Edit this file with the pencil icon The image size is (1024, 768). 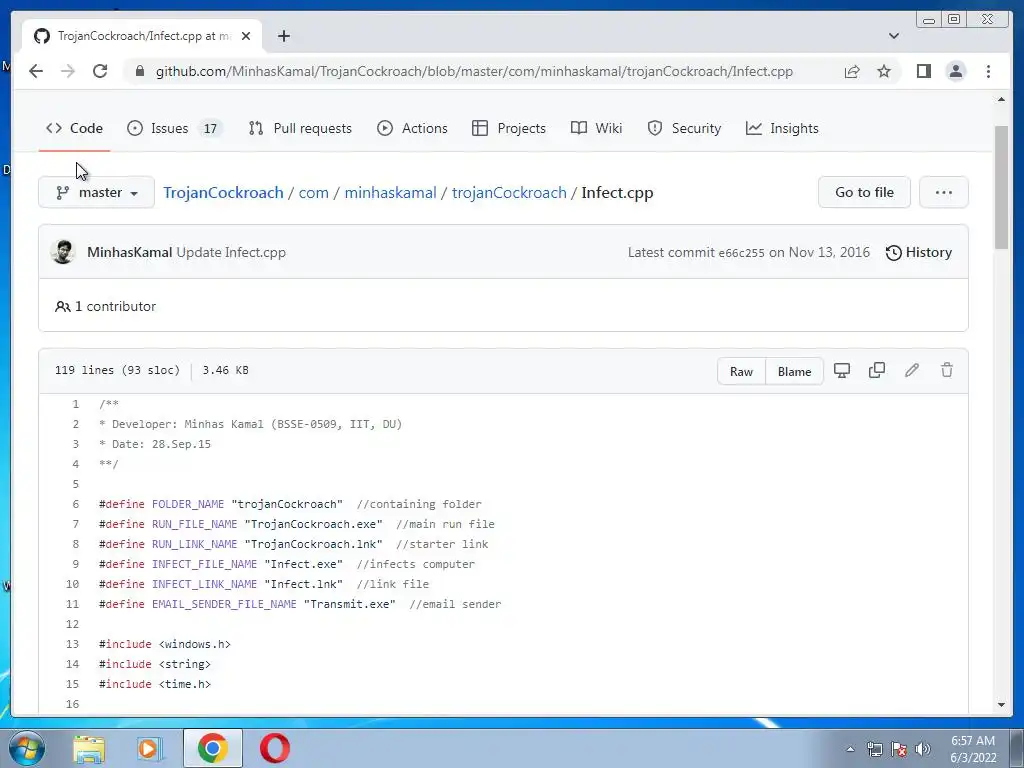click(912, 370)
